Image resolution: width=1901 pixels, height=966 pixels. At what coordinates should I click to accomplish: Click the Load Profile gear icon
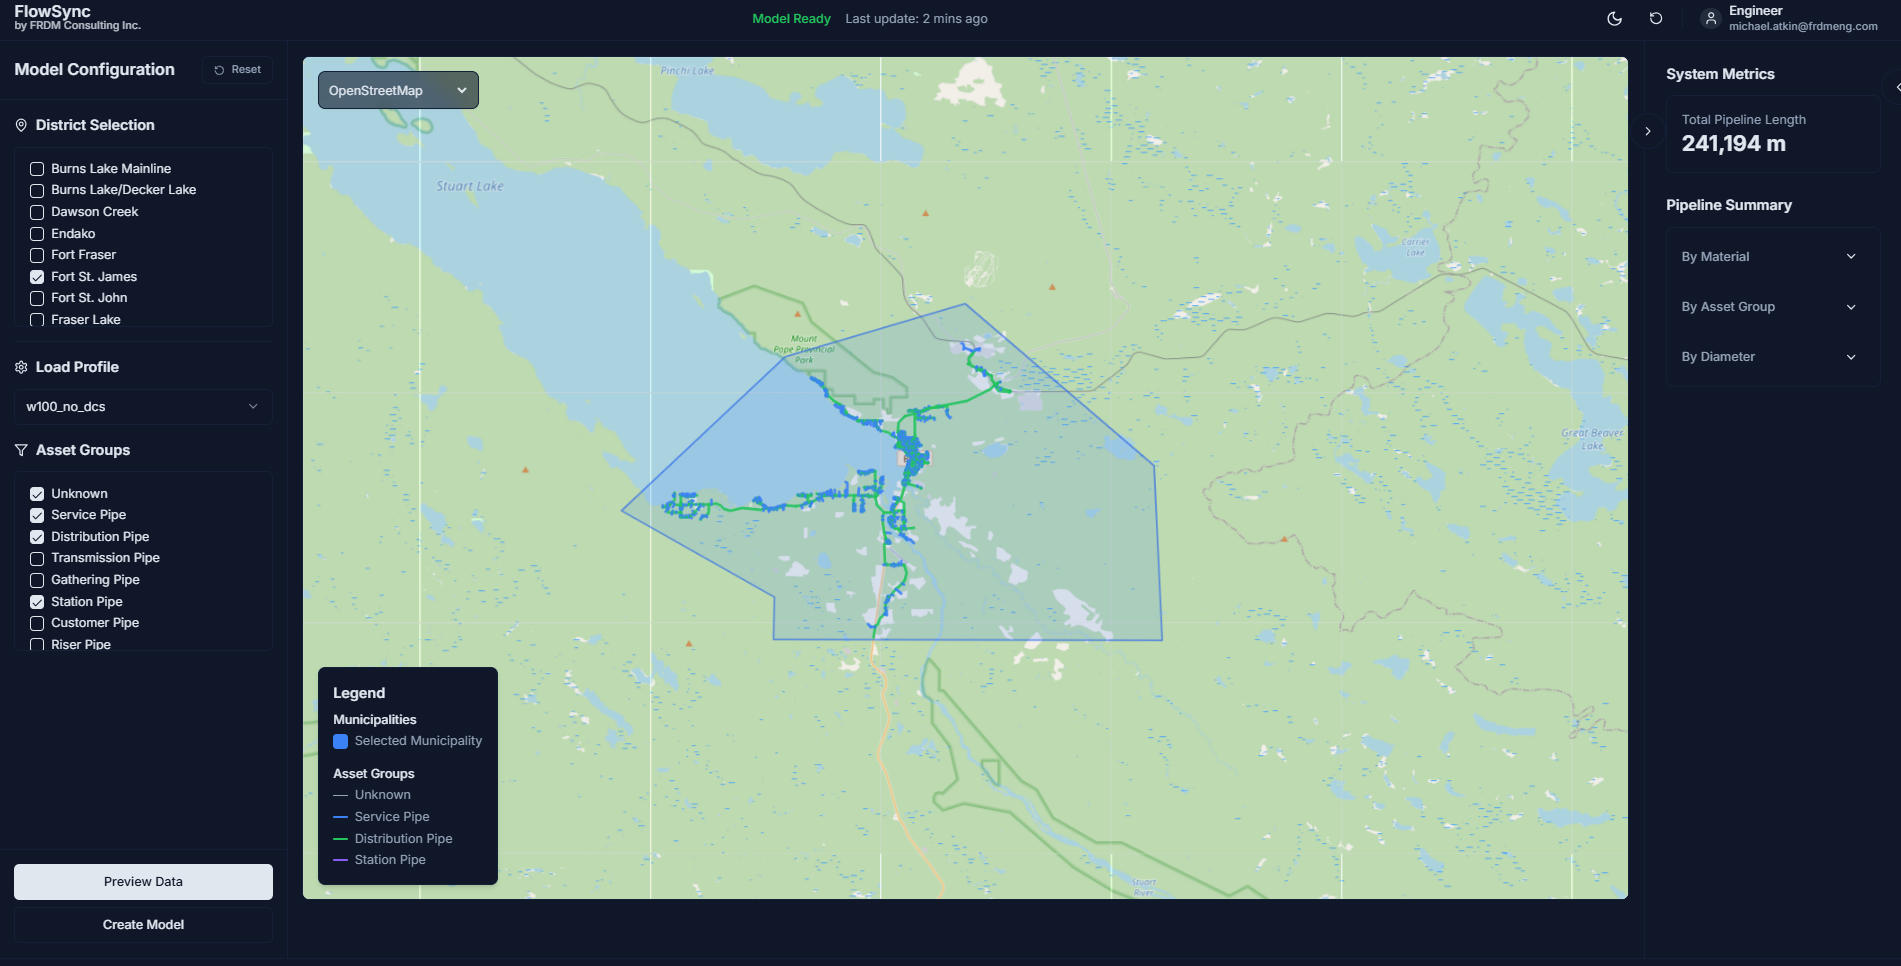coord(21,368)
